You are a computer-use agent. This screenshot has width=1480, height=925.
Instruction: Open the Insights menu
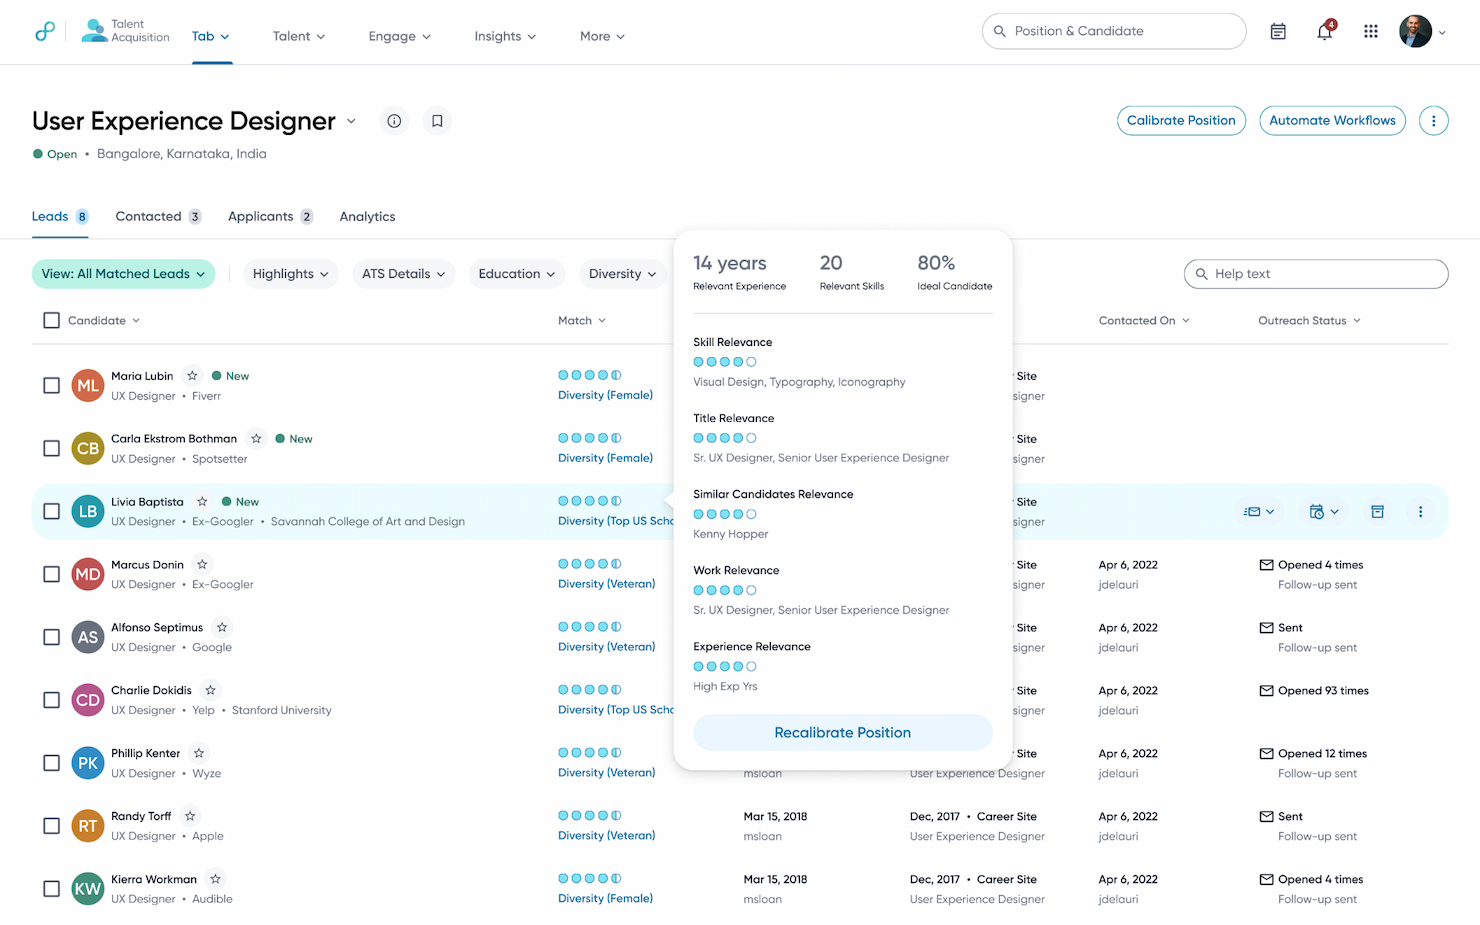click(504, 36)
